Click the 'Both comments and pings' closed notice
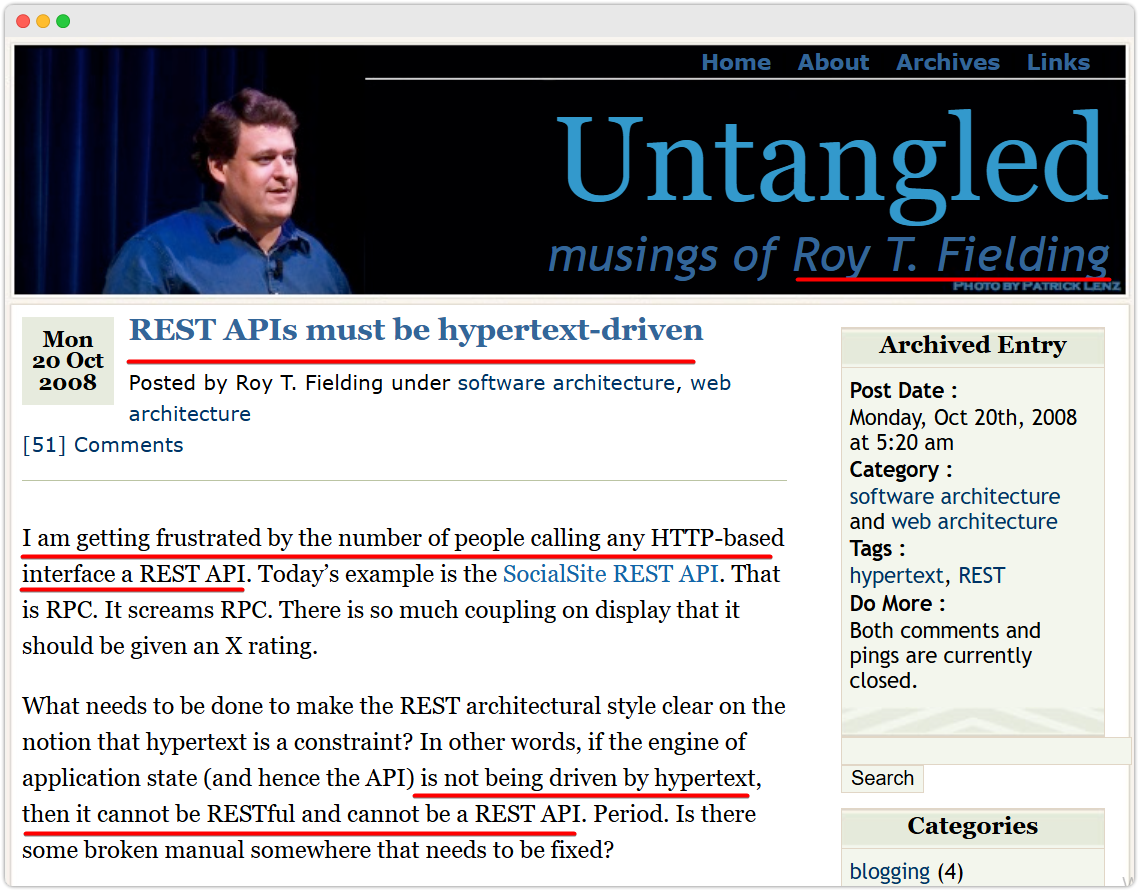This screenshot has width=1139, height=891. (944, 656)
